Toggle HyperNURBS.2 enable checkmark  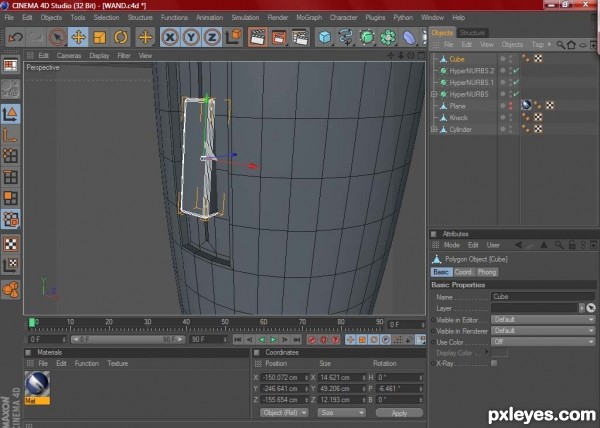(516, 71)
